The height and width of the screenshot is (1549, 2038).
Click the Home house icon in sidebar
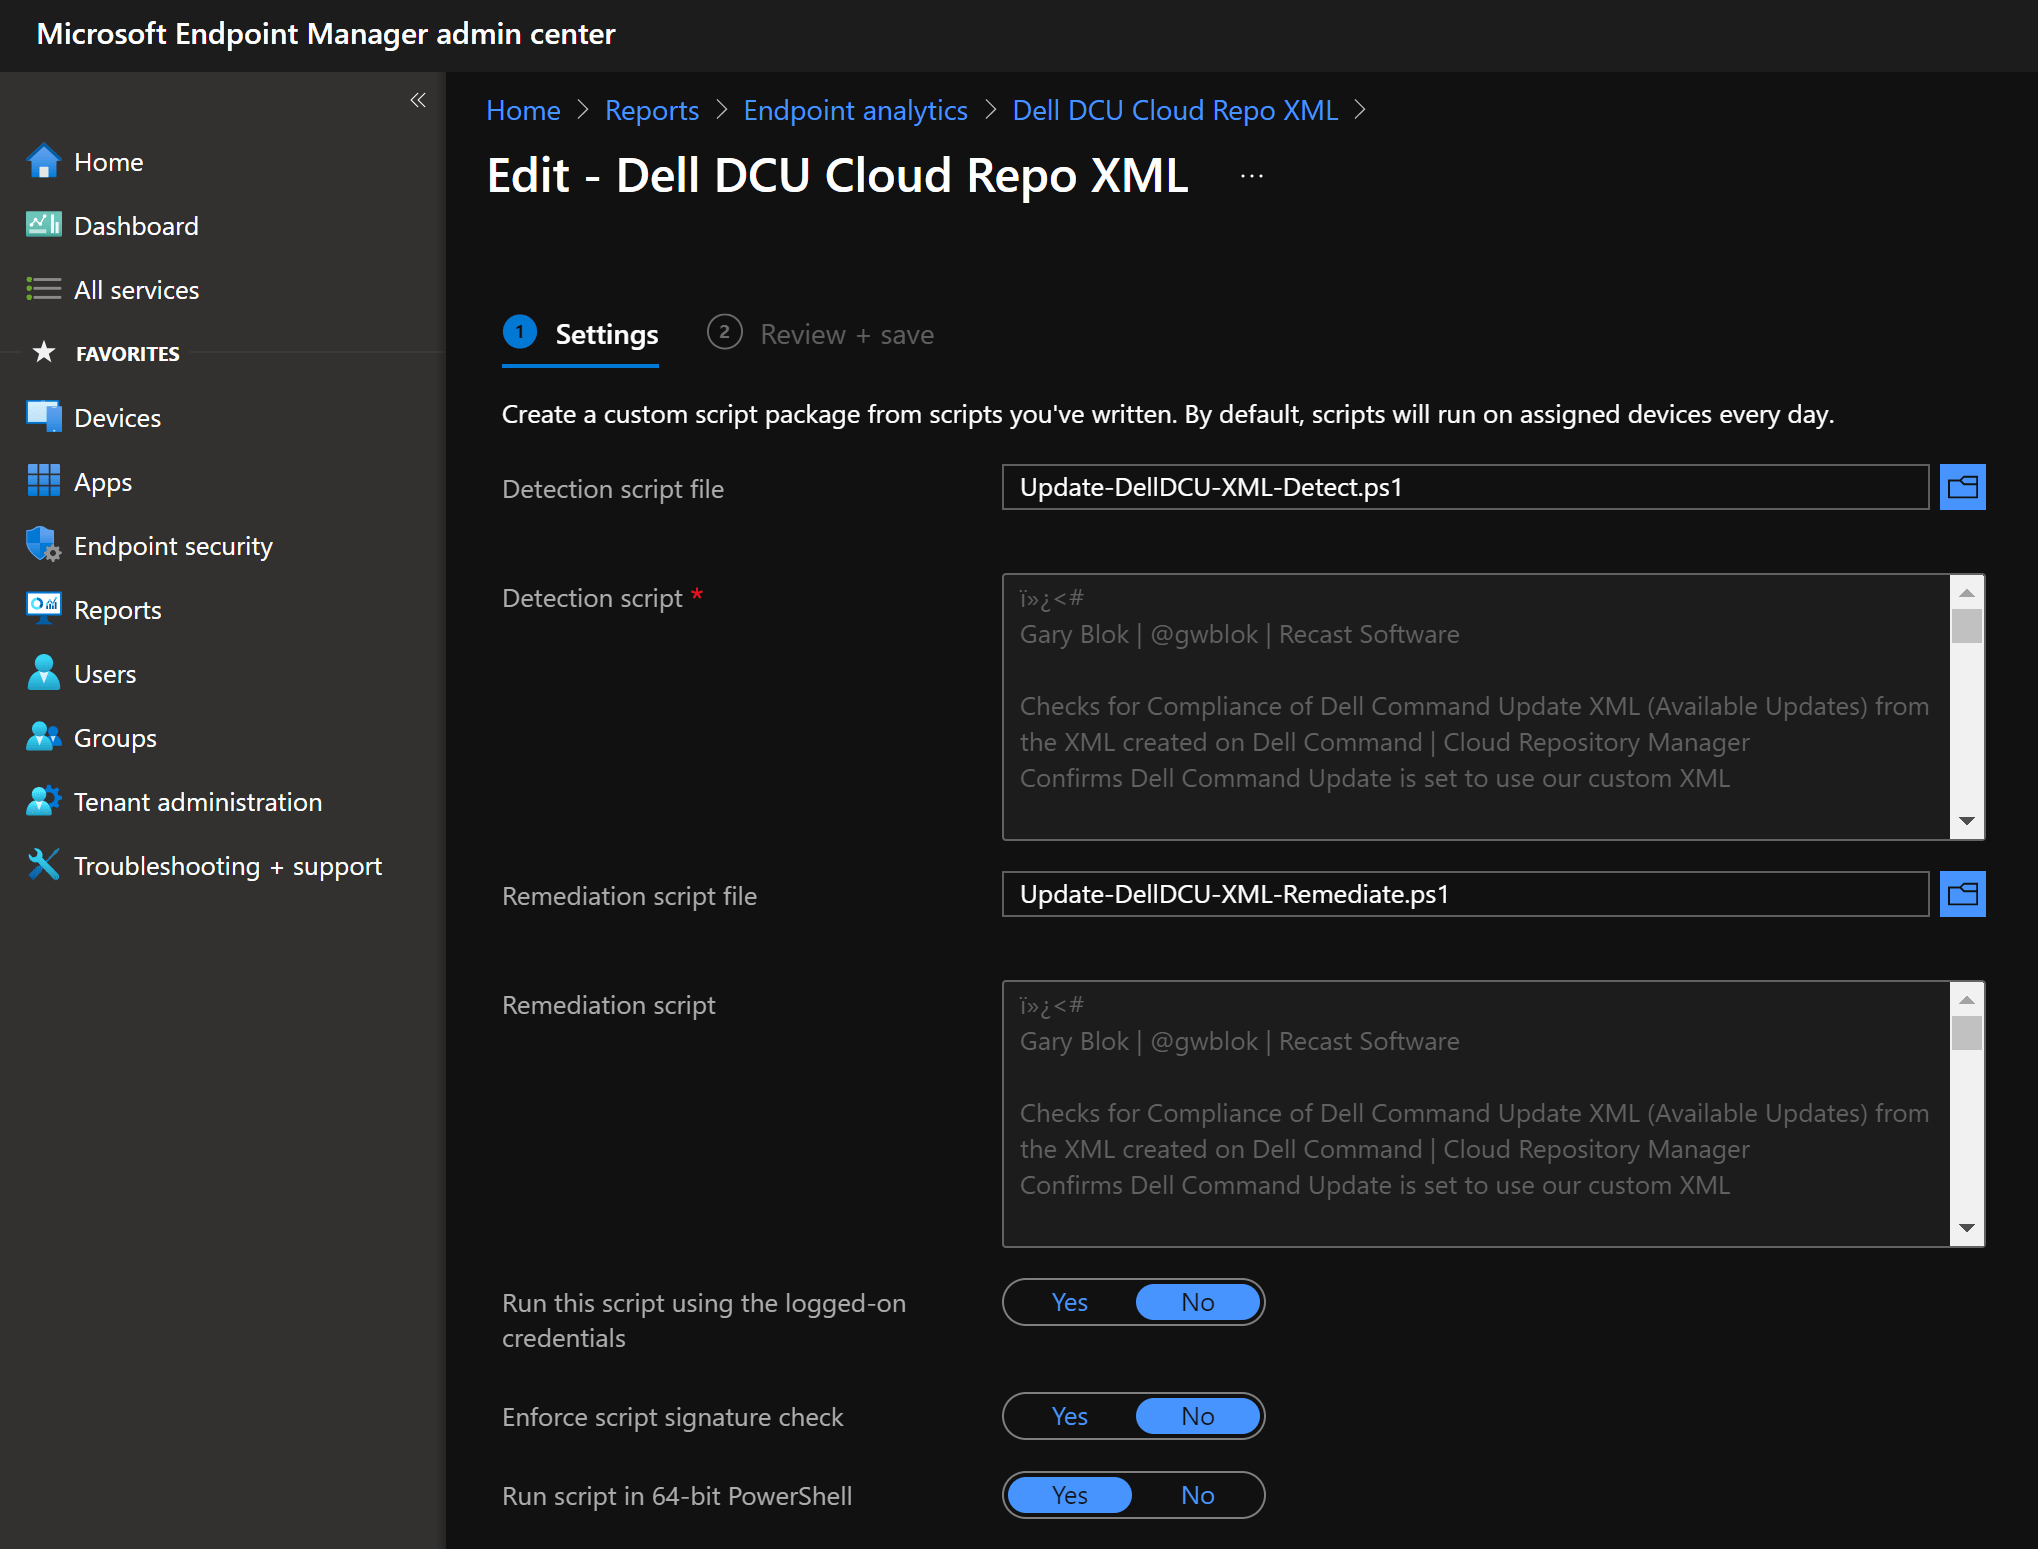click(x=43, y=162)
